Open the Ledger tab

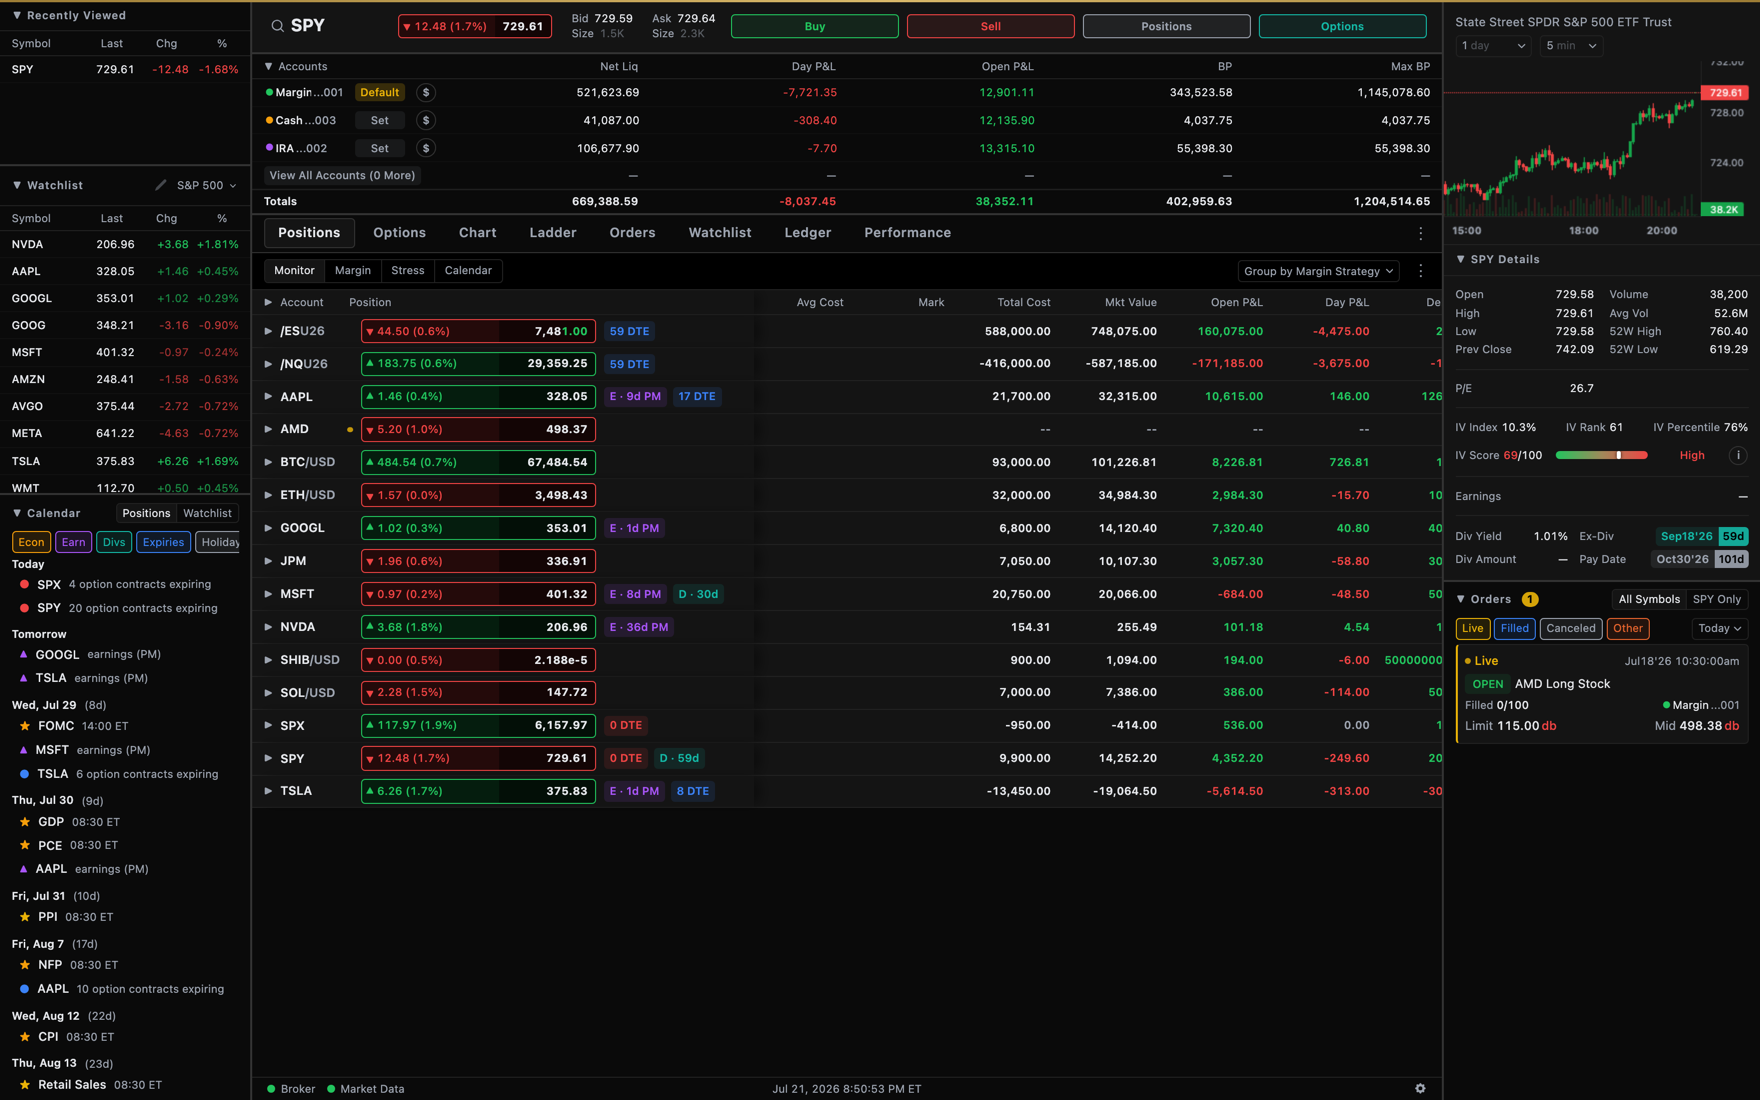[807, 233]
